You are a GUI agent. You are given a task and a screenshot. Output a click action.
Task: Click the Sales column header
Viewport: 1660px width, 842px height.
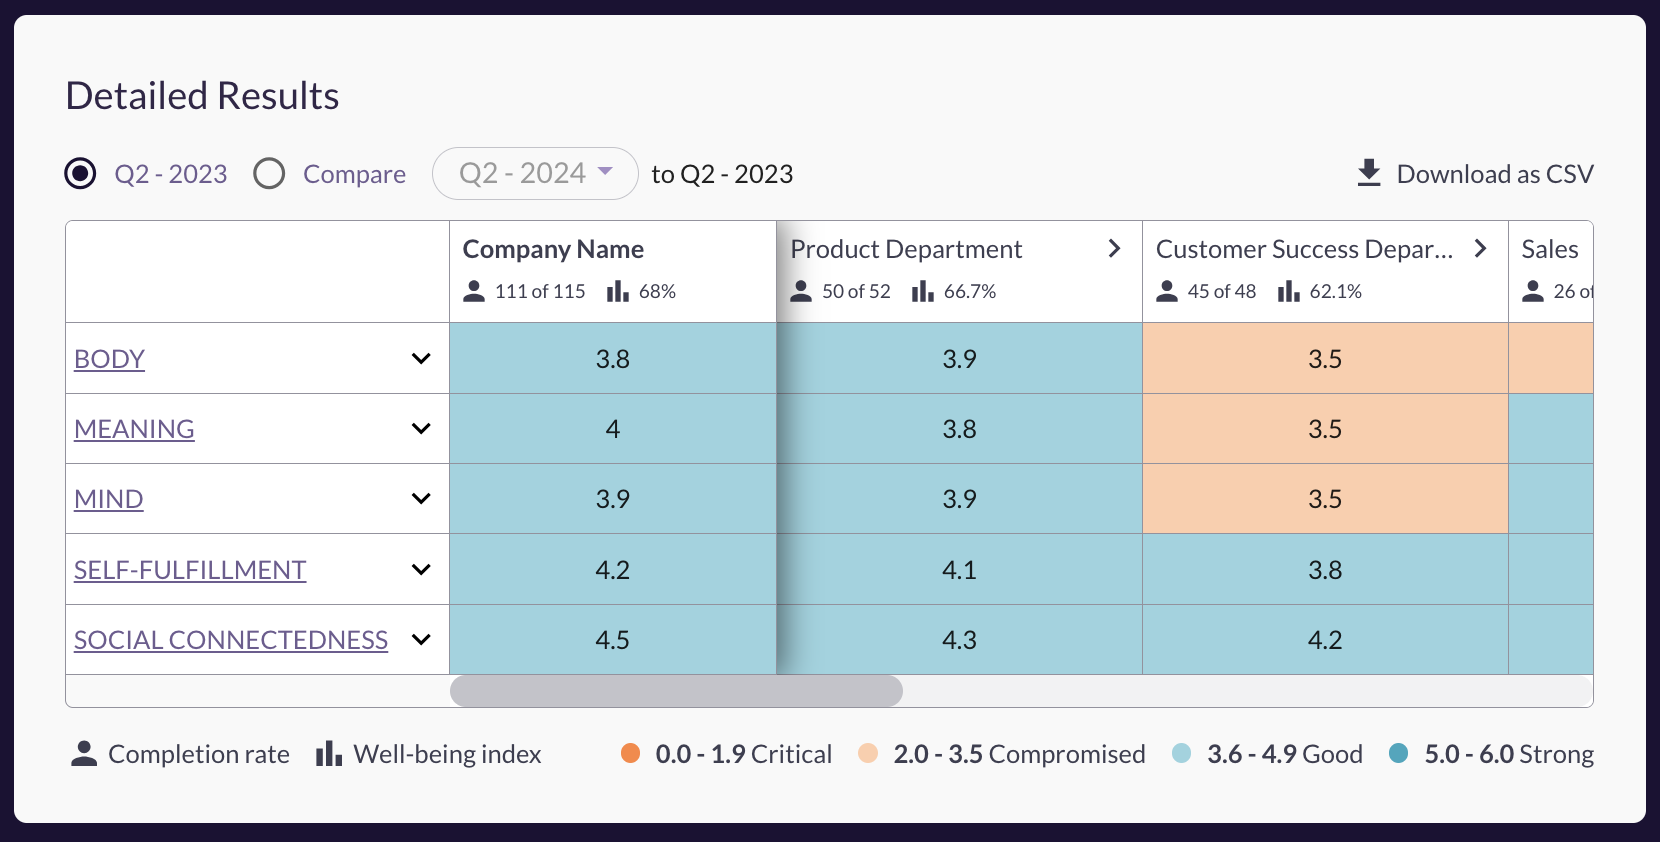(x=1549, y=249)
